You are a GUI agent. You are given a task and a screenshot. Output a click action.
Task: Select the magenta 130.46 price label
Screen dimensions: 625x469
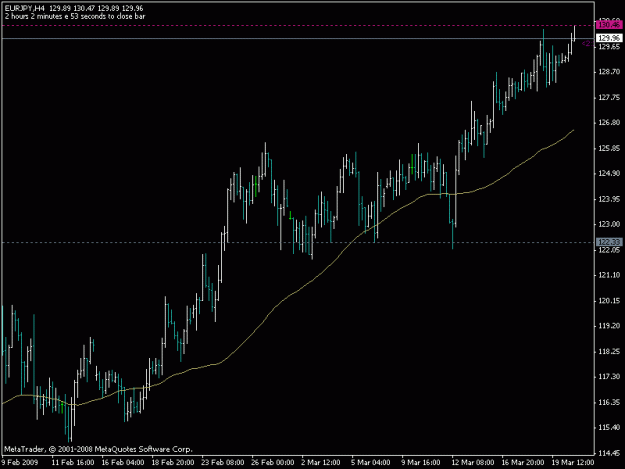[x=609, y=25]
